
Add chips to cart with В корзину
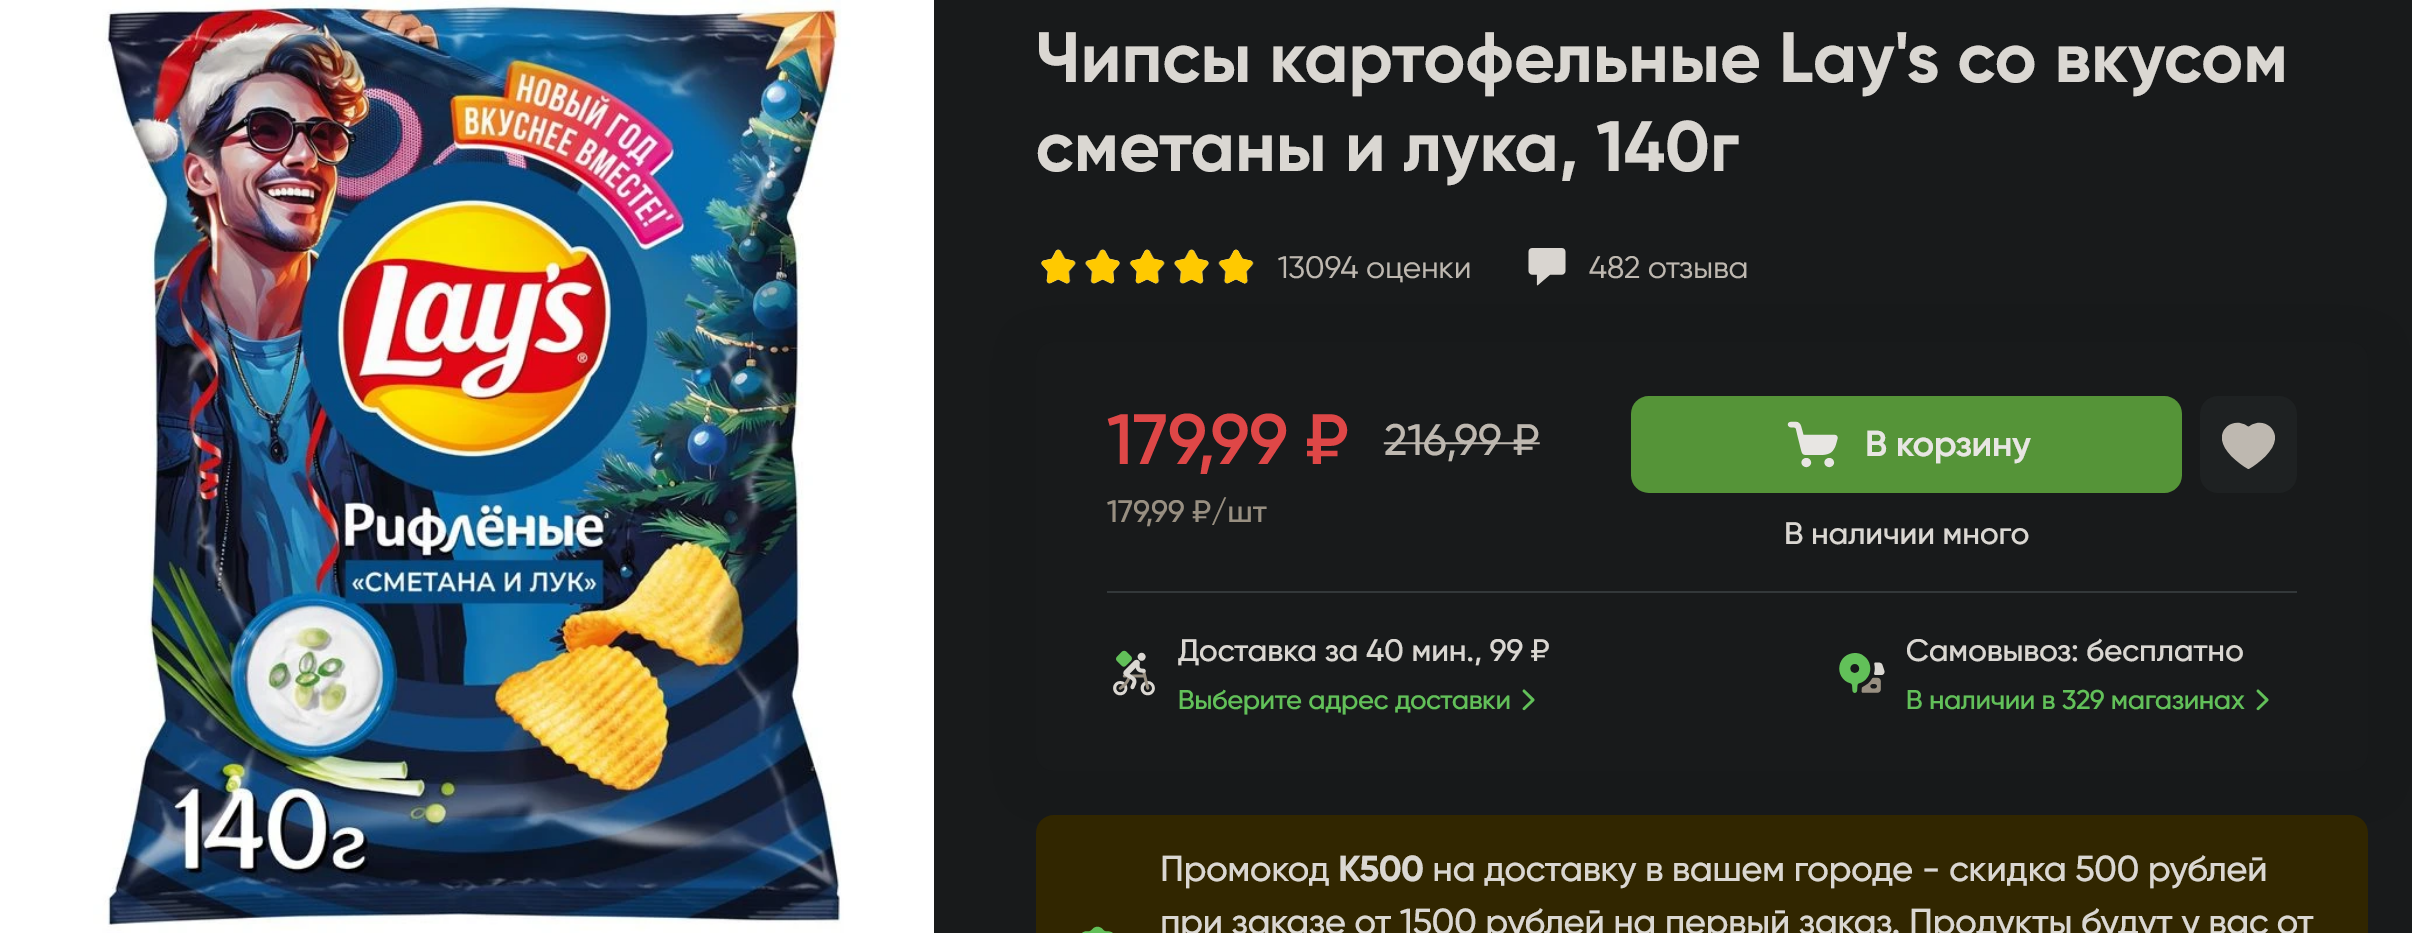coord(1906,444)
